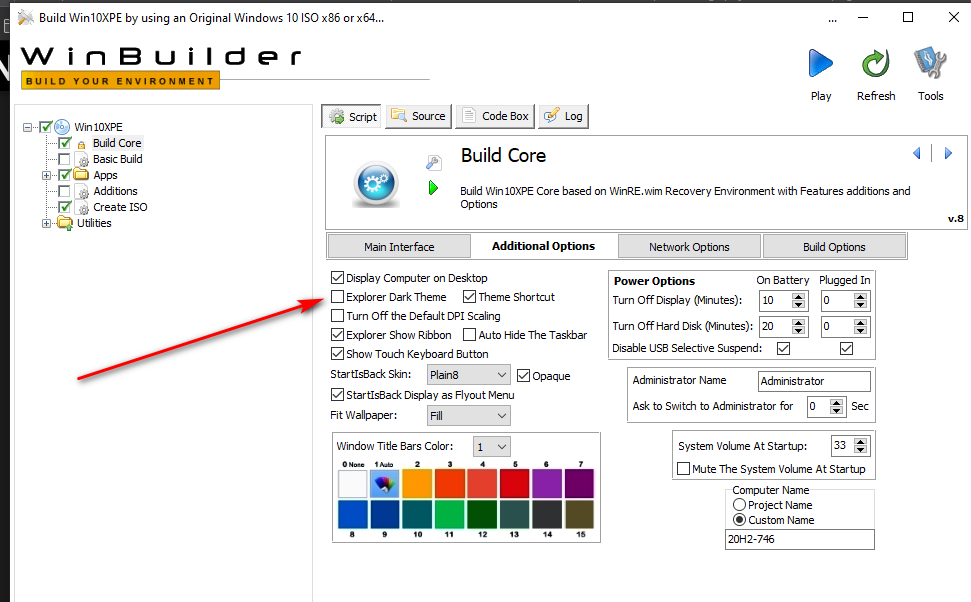971x602 pixels.
Task: Pick the orange color swatch 2
Action: [x=417, y=484]
